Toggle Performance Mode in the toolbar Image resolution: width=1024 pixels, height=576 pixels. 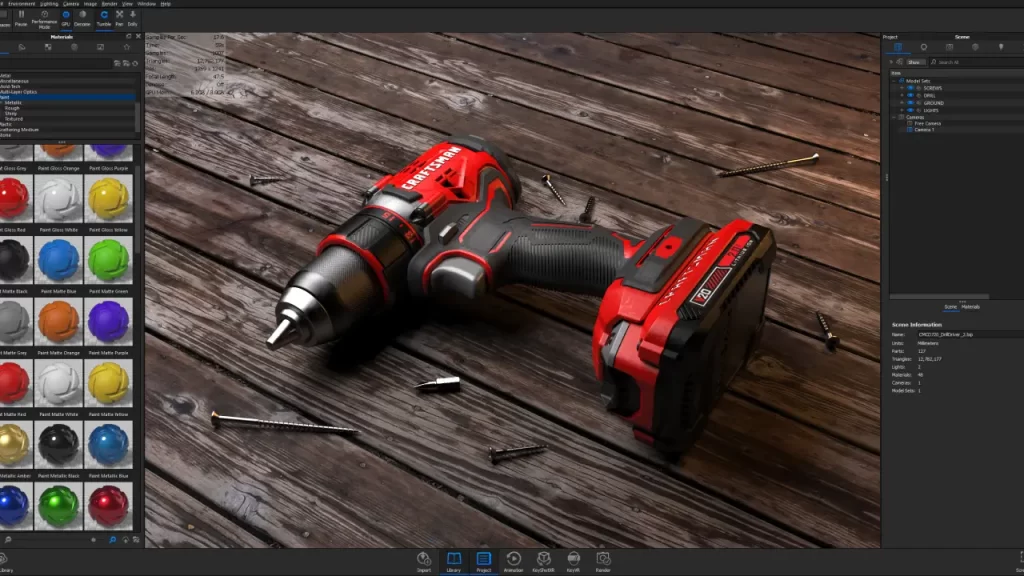pyautogui.click(x=44, y=19)
